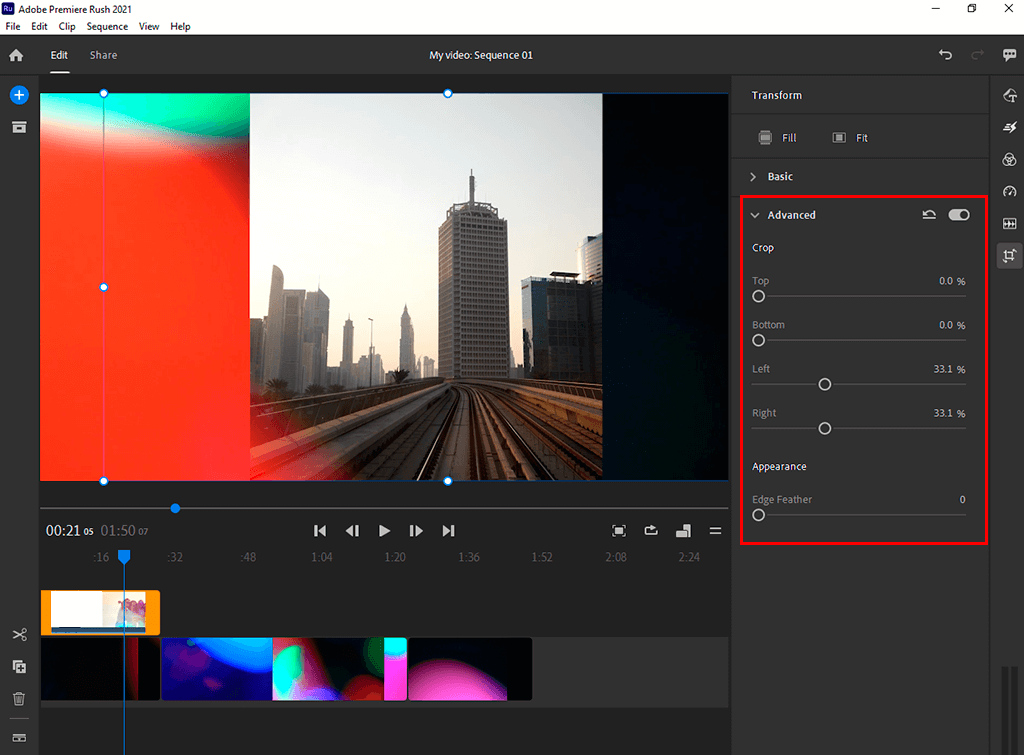Click the trash Delete icon
The image size is (1024, 755).
(19, 699)
